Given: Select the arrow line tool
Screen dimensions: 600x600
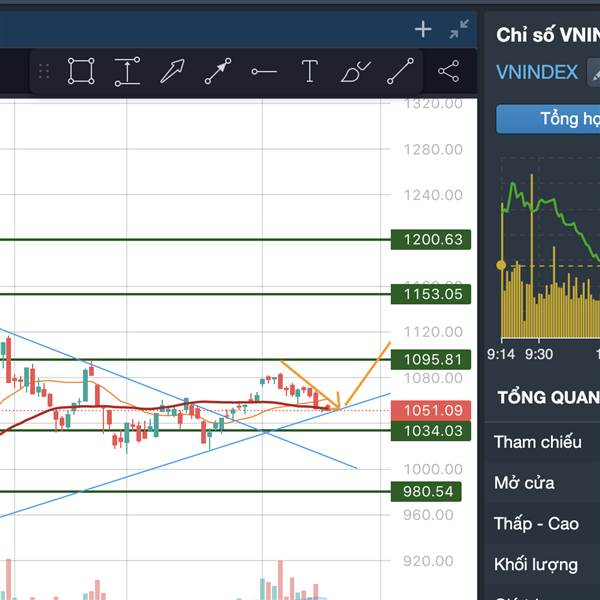Looking at the screenshot, I should pos(218,71).
